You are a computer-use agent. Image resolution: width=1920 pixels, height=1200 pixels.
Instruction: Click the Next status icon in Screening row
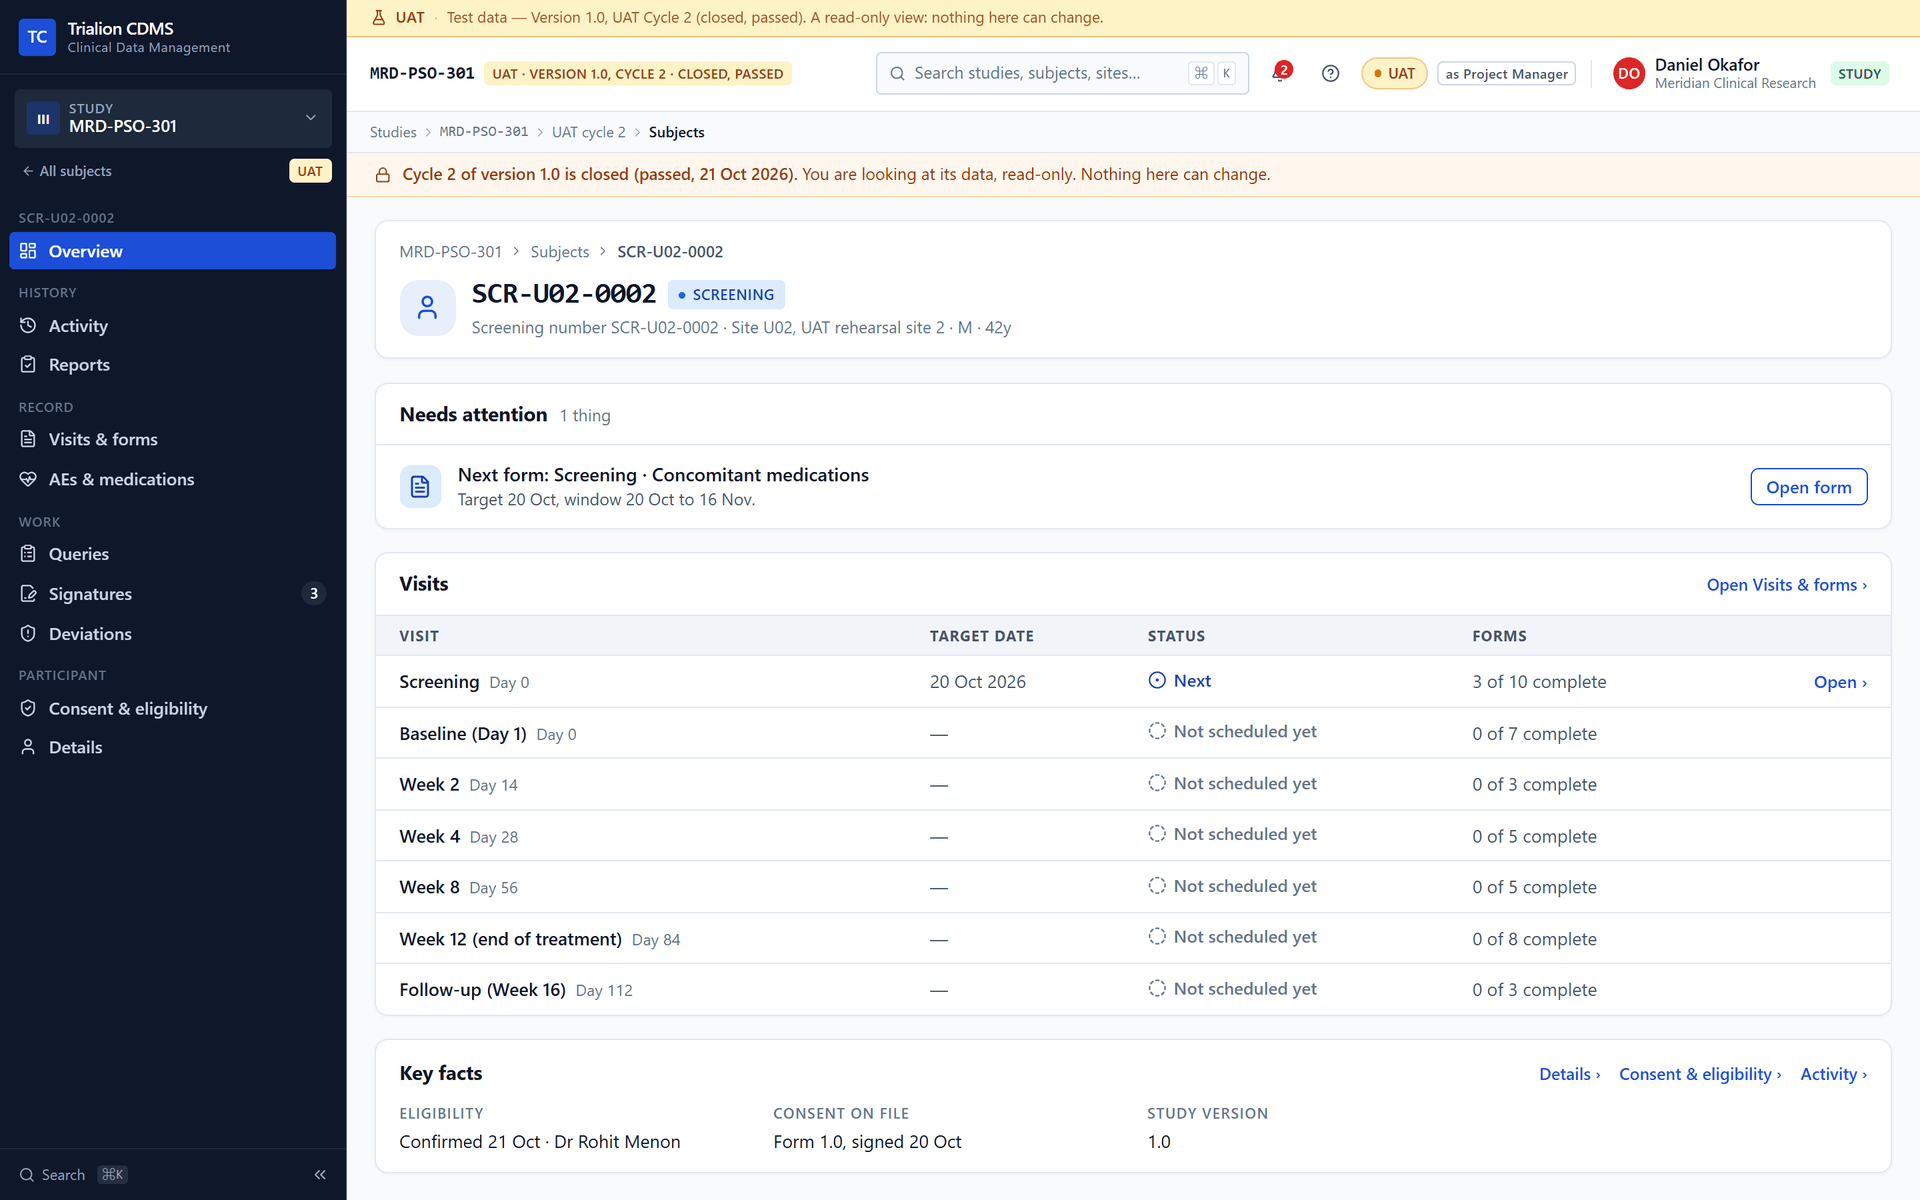[x=1157, y=681]
